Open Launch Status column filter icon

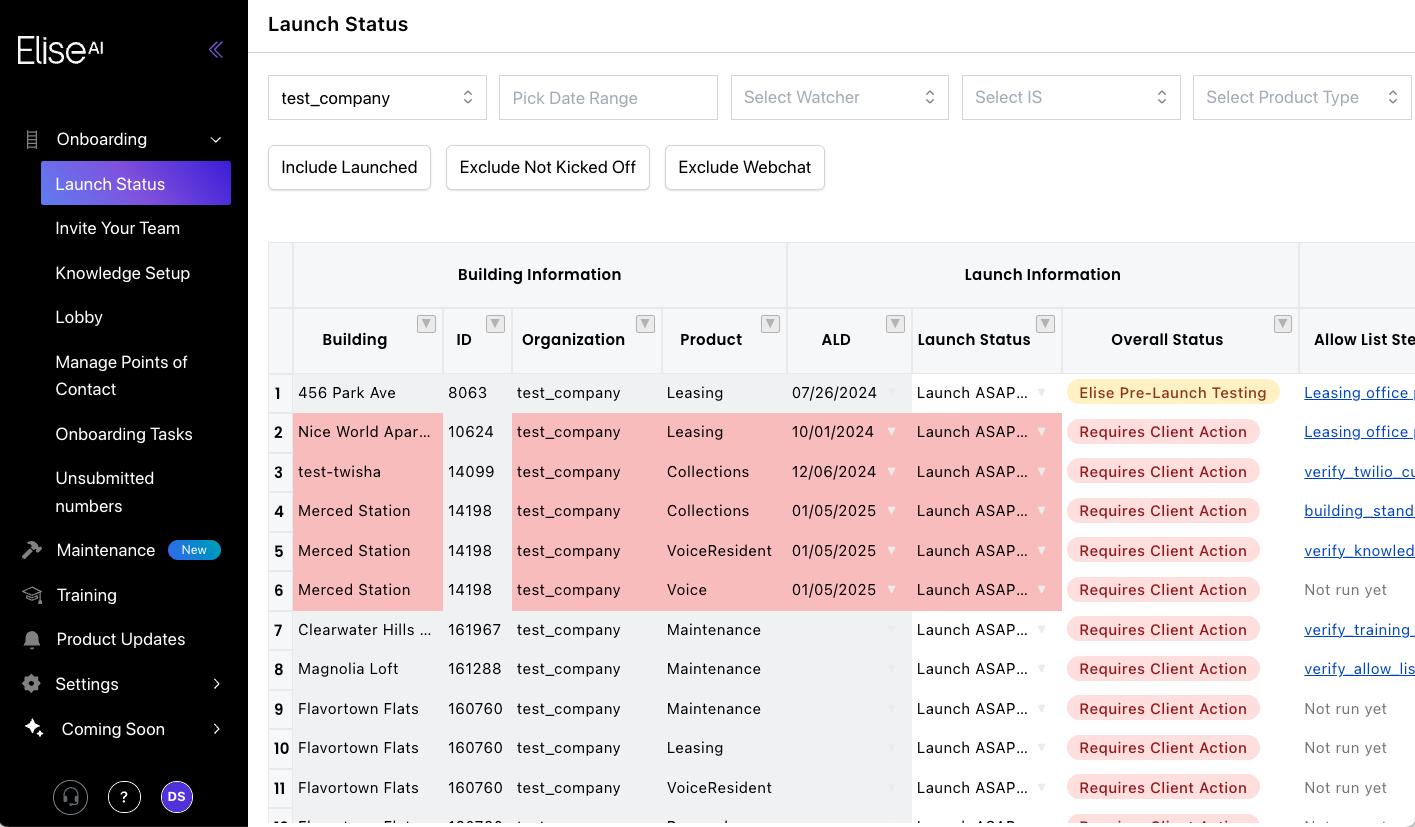point(1045,323)
